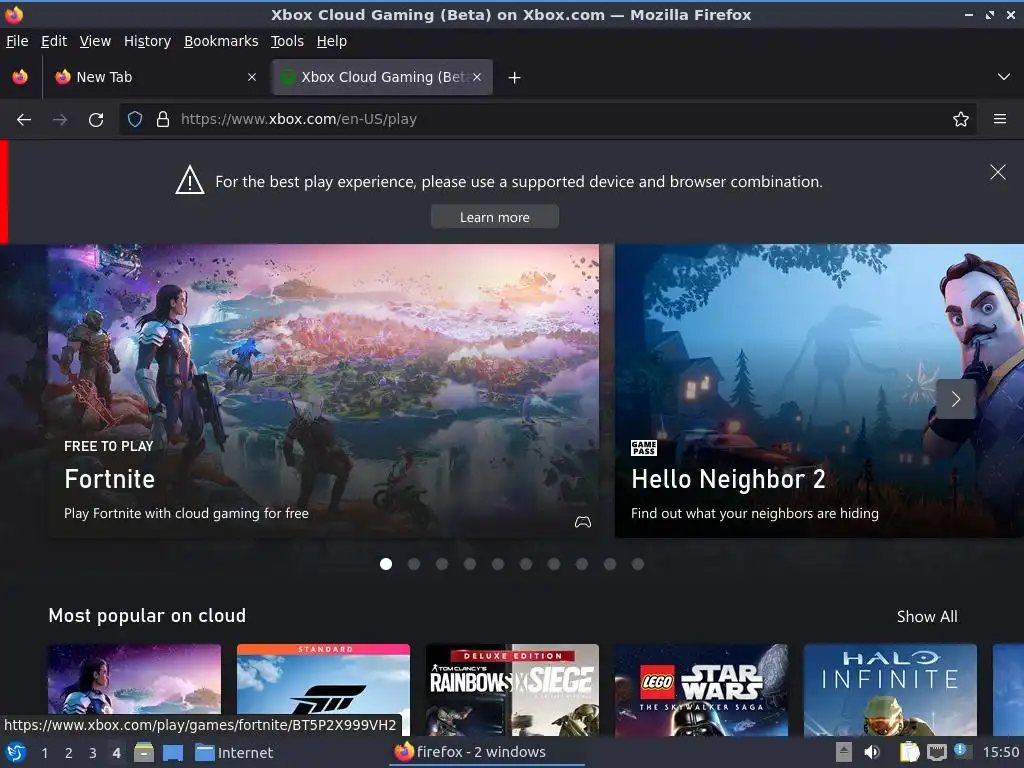Open the Bookmarks menu
This screenshot has width=1024, height=768.
(x=221, y=41)
